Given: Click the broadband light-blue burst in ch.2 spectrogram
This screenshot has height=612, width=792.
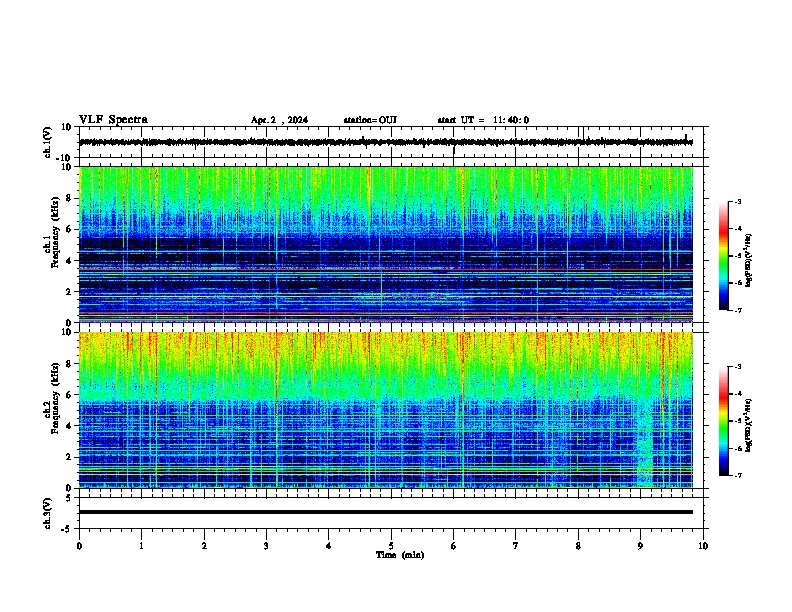Looking at the screenshot, I should pos(645,444).
